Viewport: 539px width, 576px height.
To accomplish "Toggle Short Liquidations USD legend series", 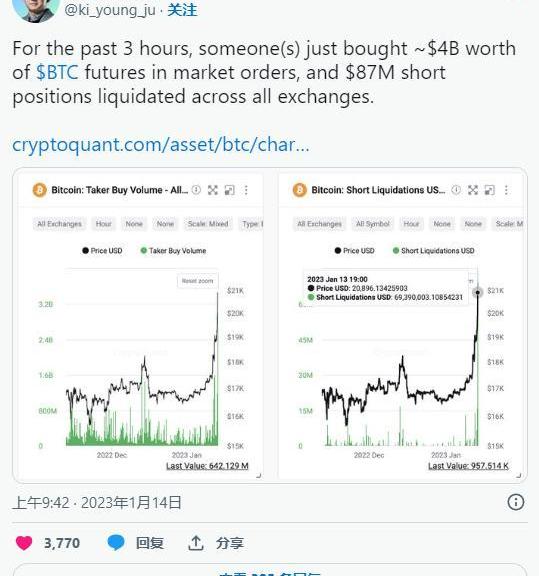I will point(434,251).
